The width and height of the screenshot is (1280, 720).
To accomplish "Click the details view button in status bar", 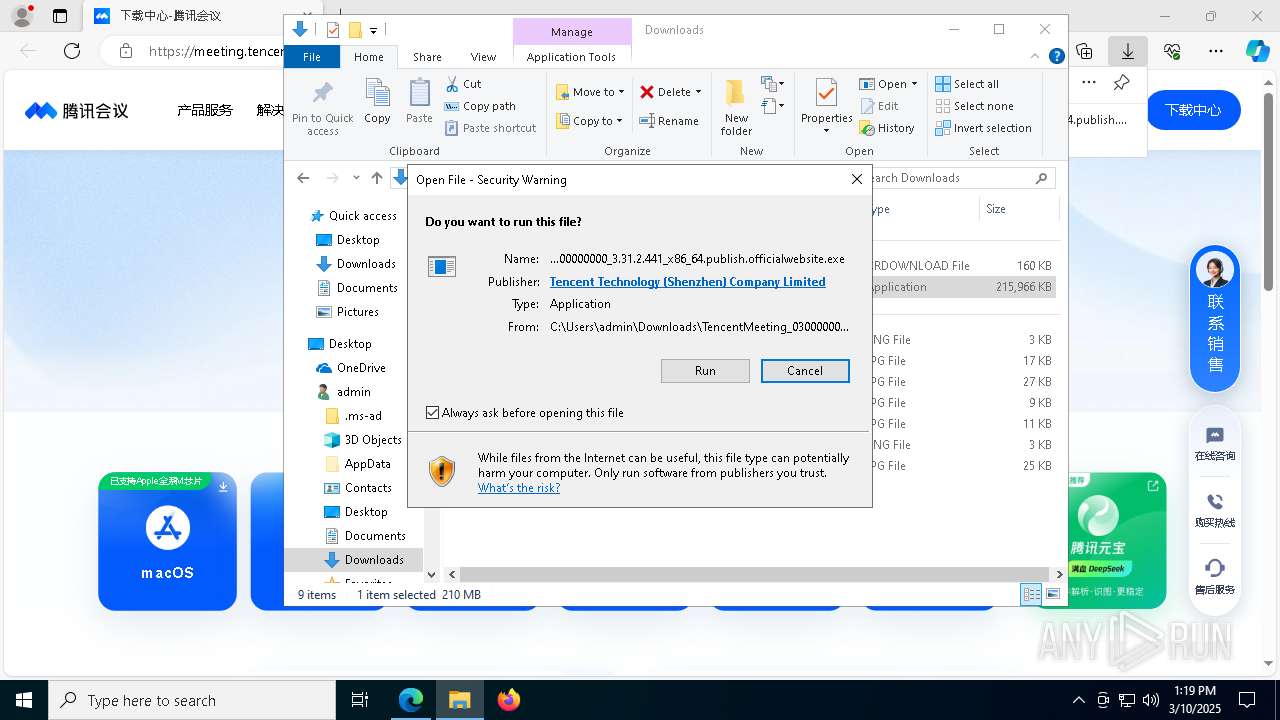I will tap(1030, 595).
